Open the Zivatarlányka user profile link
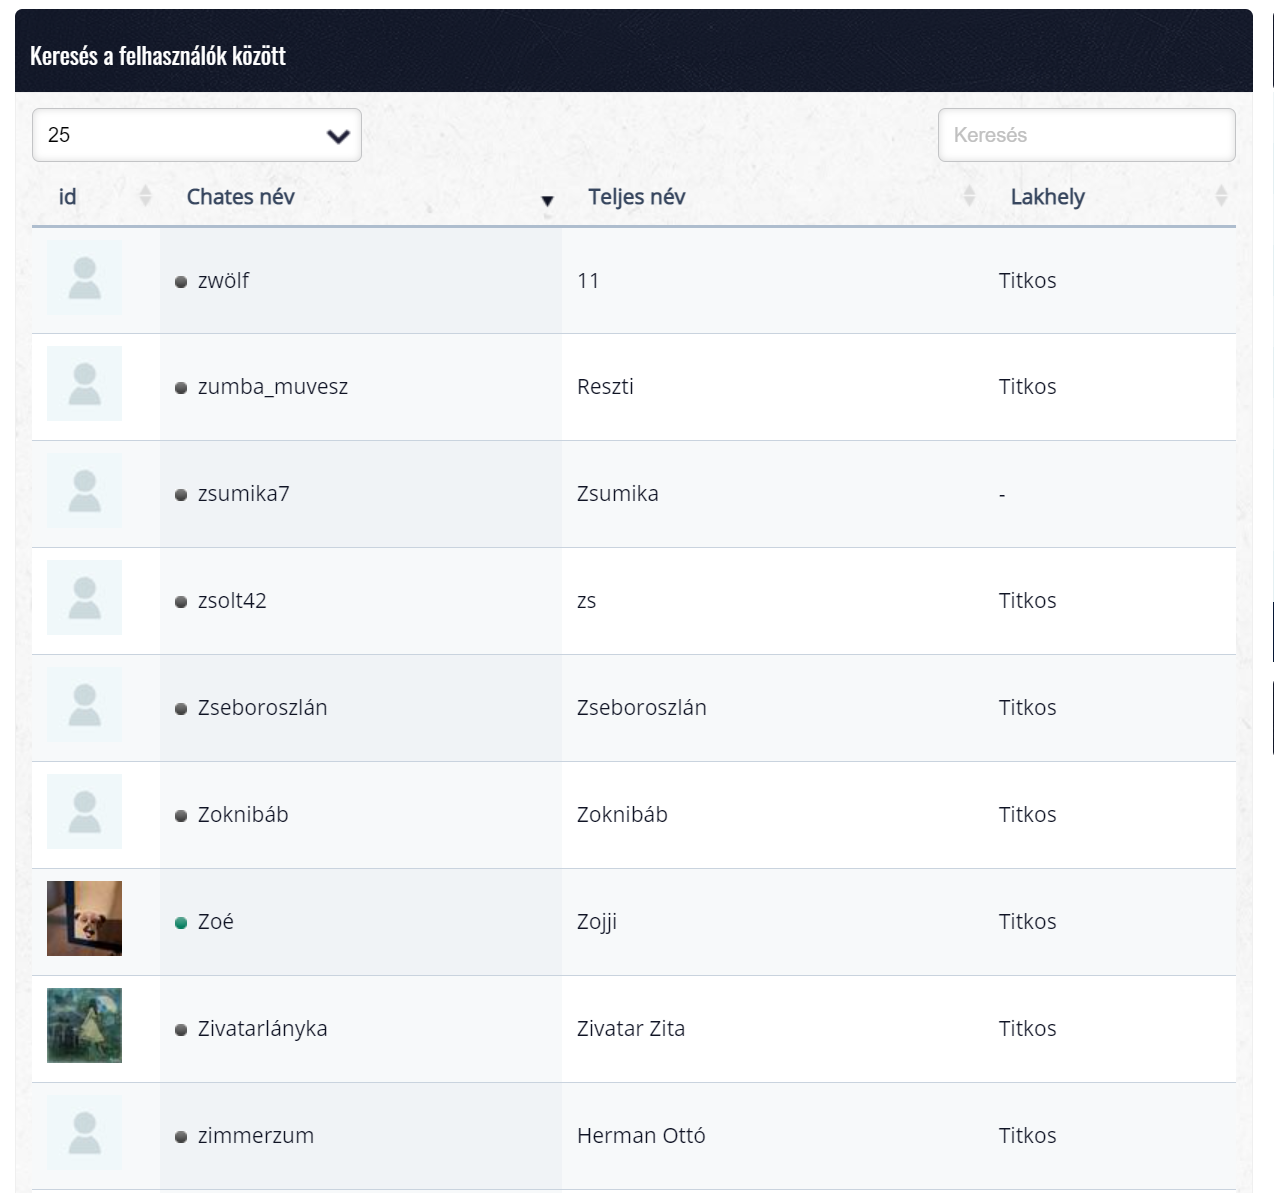Viewport: 1274px width, 1193px height. point(262,1029)
